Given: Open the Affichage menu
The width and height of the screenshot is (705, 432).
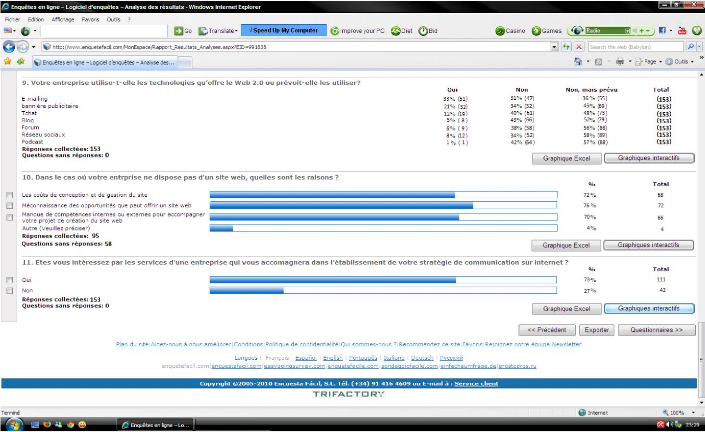Looking at the screenshot, I should pyautogui.click(x=62, y=19).
